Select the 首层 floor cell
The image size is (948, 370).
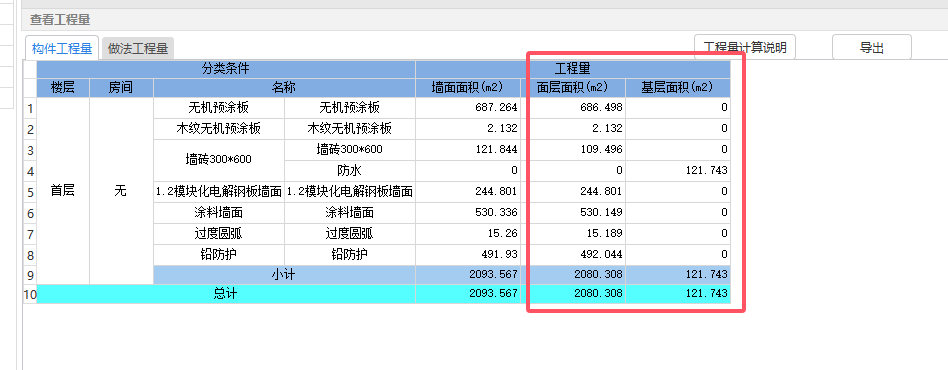click(63, 191)
